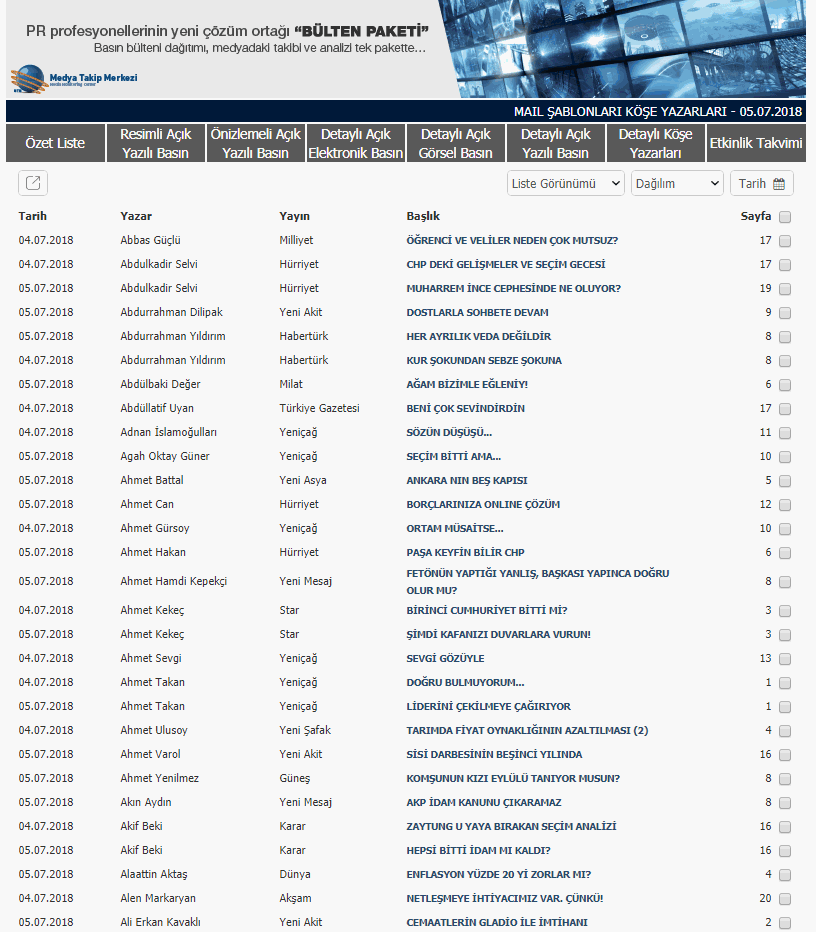Open article ORTAM MÜSAİTSE...
This screenshot has width=816, height=932.
pyautogui.click(x=455, y=528)
